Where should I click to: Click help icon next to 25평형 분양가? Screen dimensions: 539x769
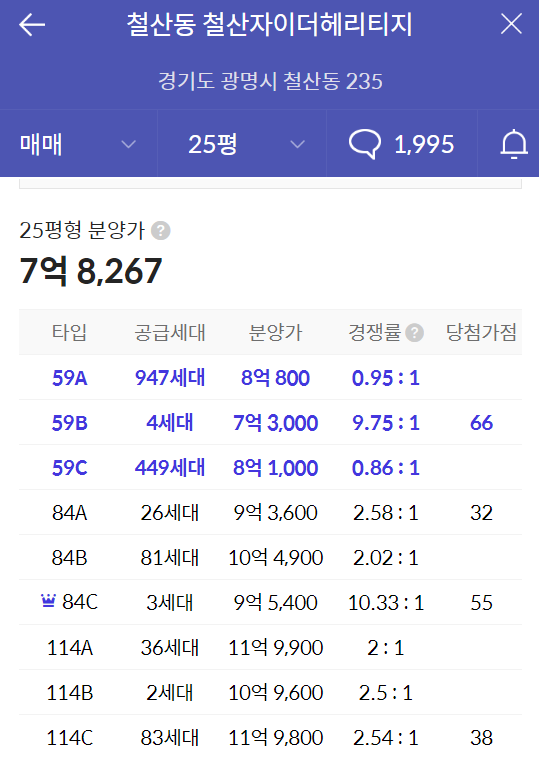click(x=160, y=231)
